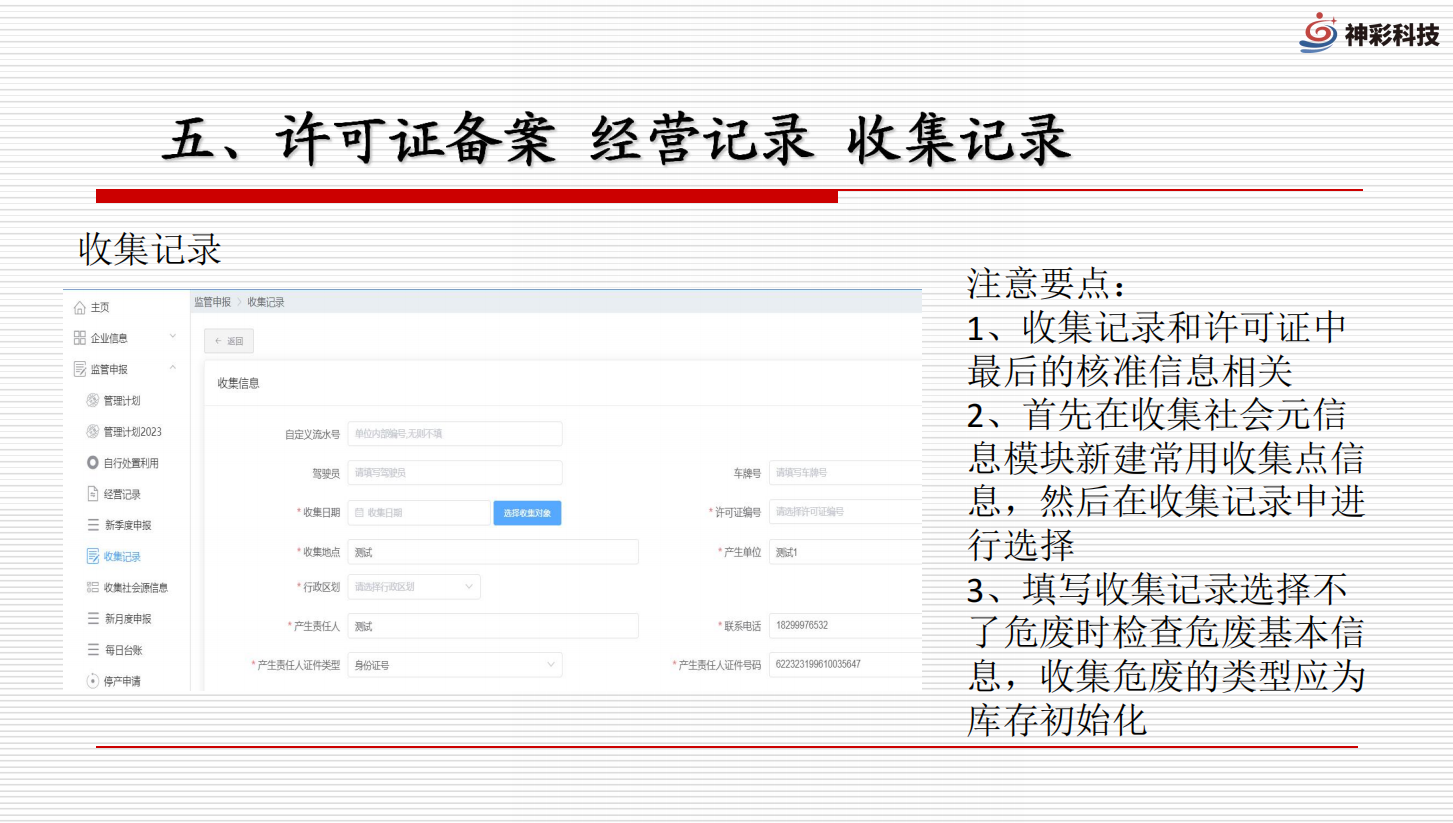This screenshot has width=1453, height=823.
Task: Select 每日台账 in the sidebar
Action: tap(123, 650)
